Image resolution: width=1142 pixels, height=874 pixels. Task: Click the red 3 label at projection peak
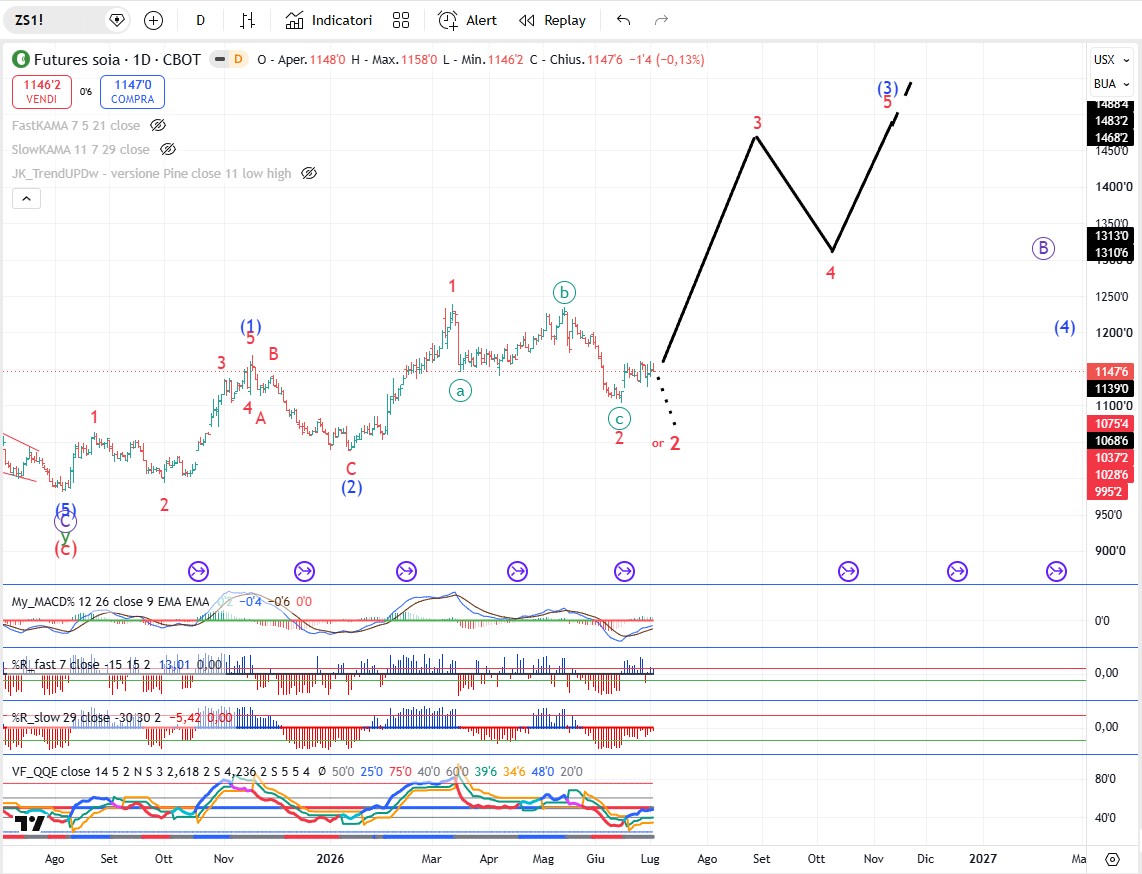click(757, 122)
